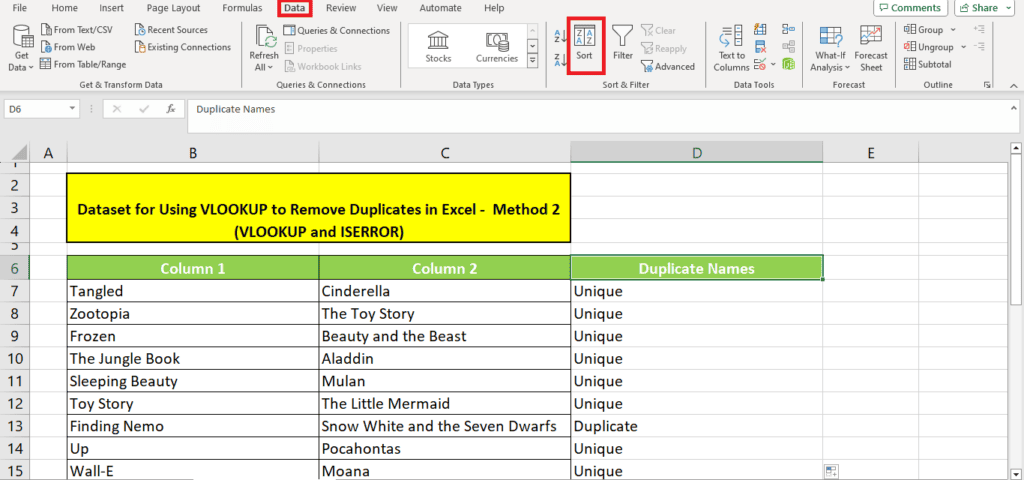This screenshot has height=480, width=1024.
Task: Open What-If Analysis
Action: point(830,48)
